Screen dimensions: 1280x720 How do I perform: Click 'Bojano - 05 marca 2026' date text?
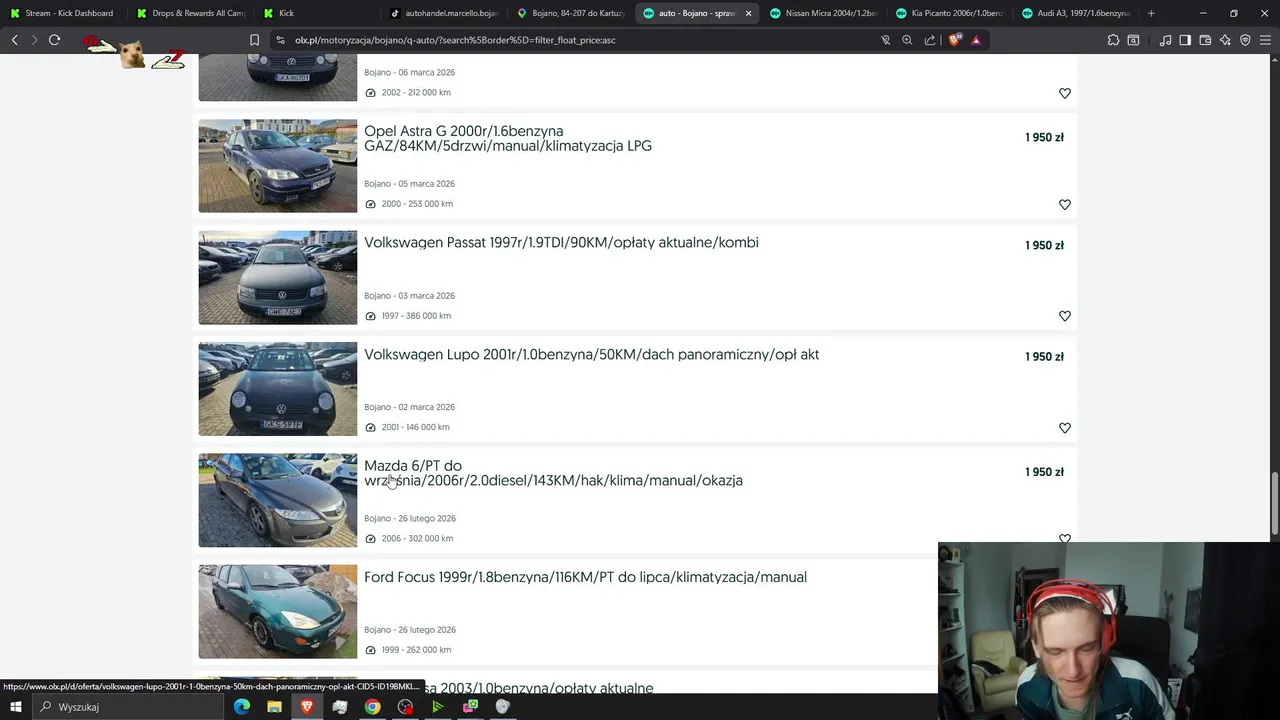409,184
